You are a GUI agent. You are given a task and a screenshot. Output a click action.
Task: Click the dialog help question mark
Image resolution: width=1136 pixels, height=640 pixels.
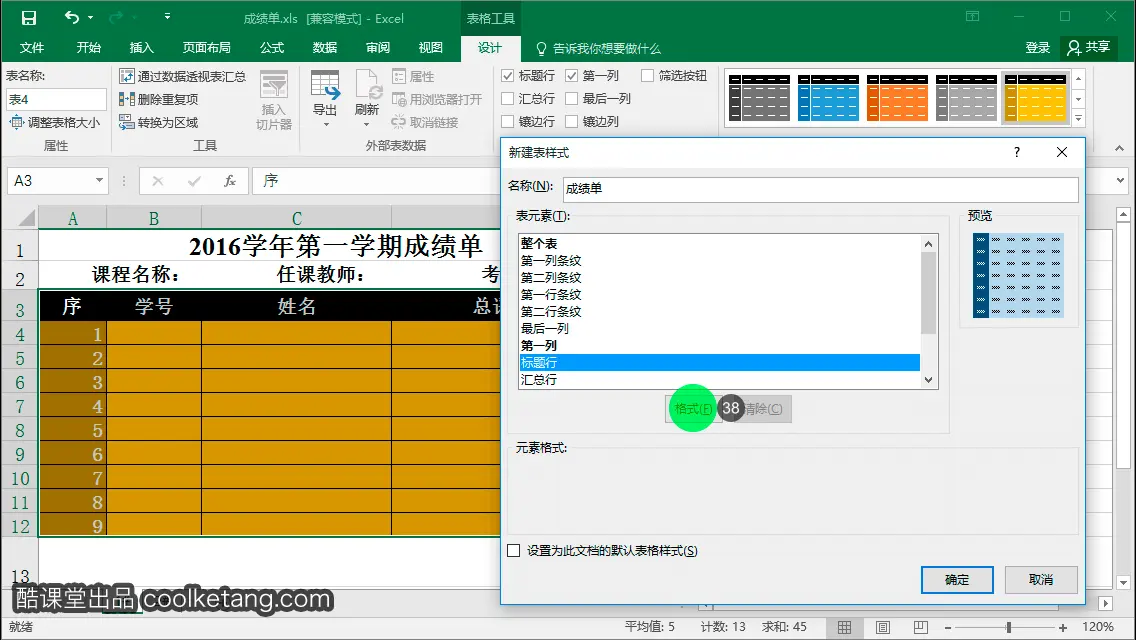coord(1017,152)
